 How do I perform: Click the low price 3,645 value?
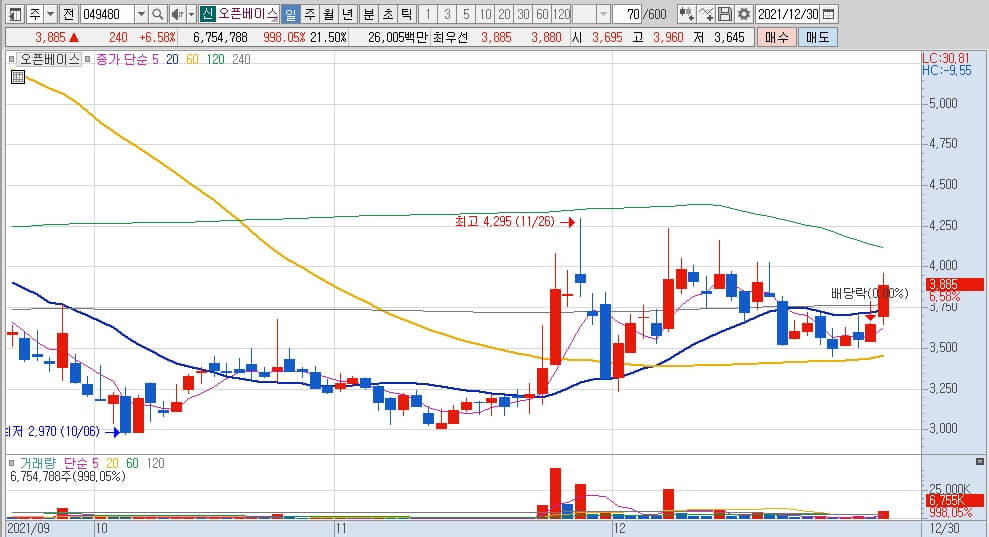(729, 38)
